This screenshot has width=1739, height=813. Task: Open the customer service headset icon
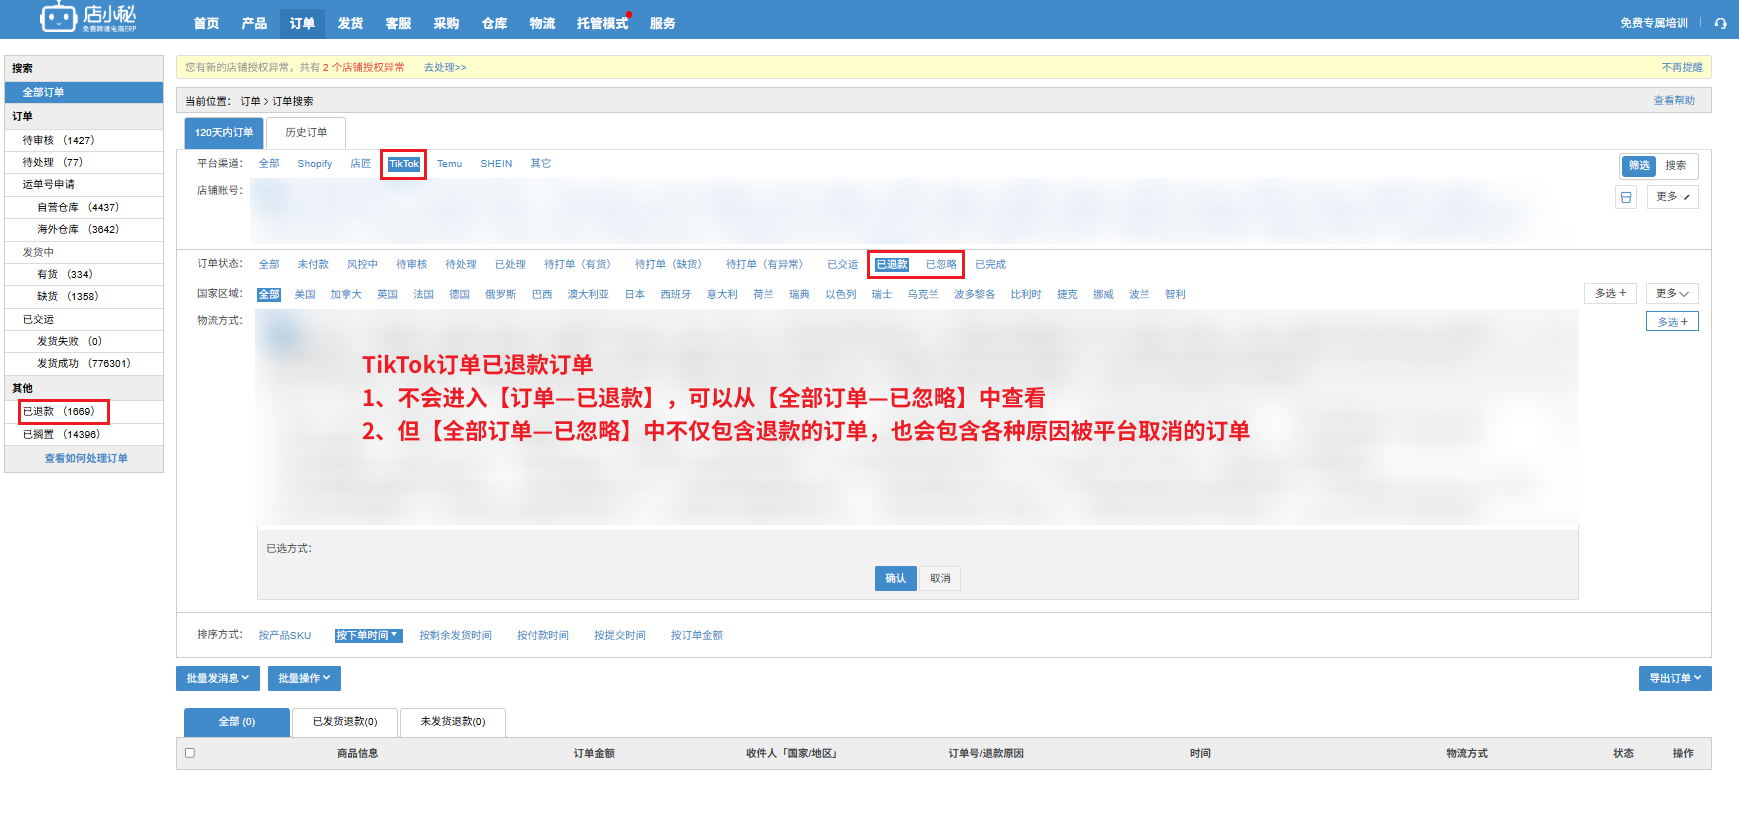[x=1720, y=23]
